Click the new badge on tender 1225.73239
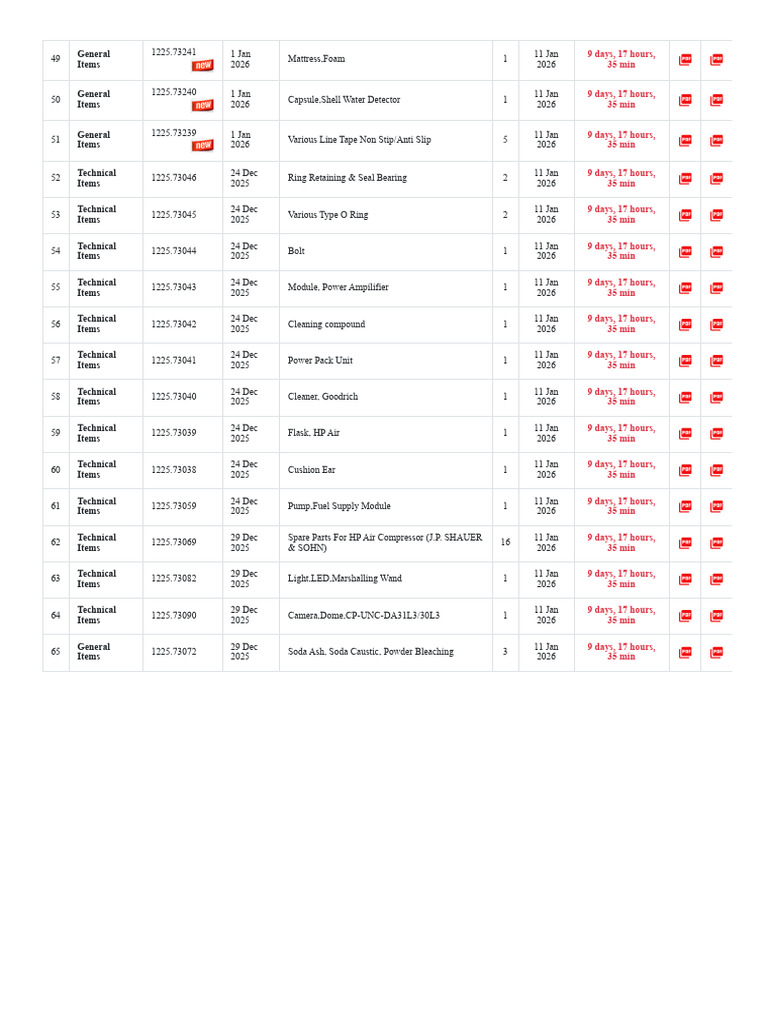The height and width of the screenshot is (1024, 768). click(x=202, y=145)
